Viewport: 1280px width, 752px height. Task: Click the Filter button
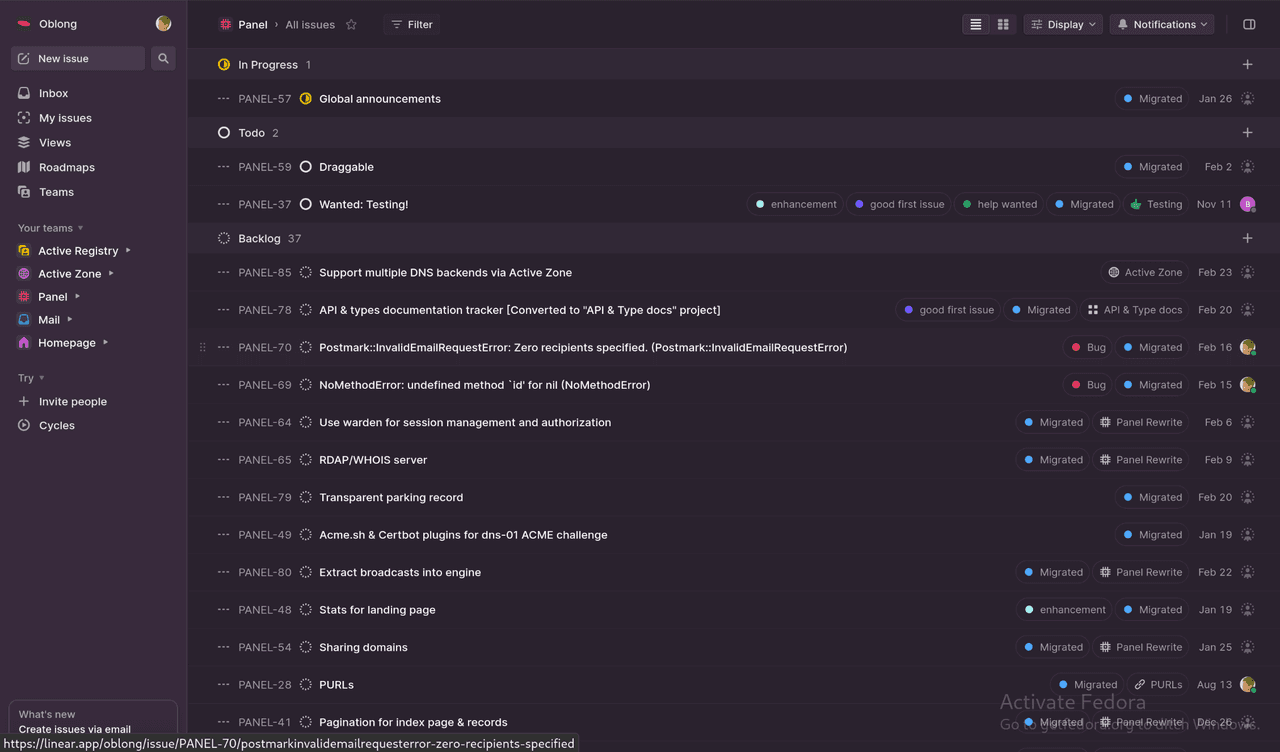411,25
